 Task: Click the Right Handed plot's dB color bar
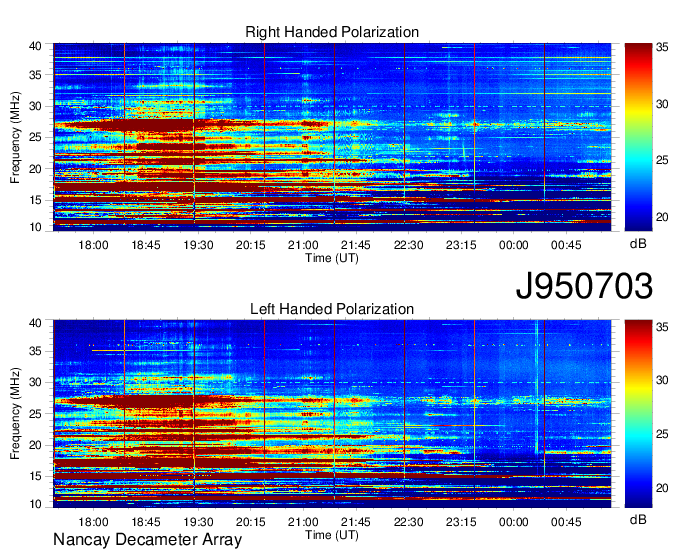(638, 137)
